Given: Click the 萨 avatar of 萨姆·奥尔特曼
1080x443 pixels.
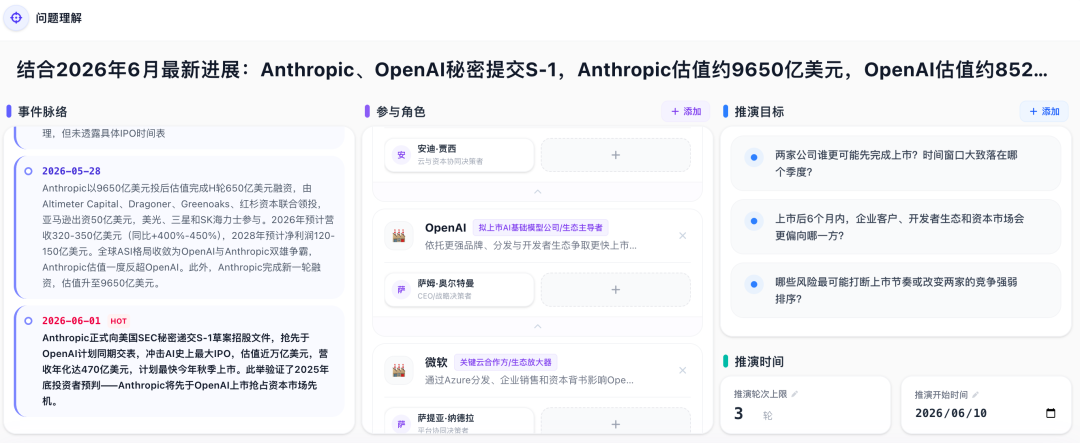Looking at the screenshot, I should (402, 290).
